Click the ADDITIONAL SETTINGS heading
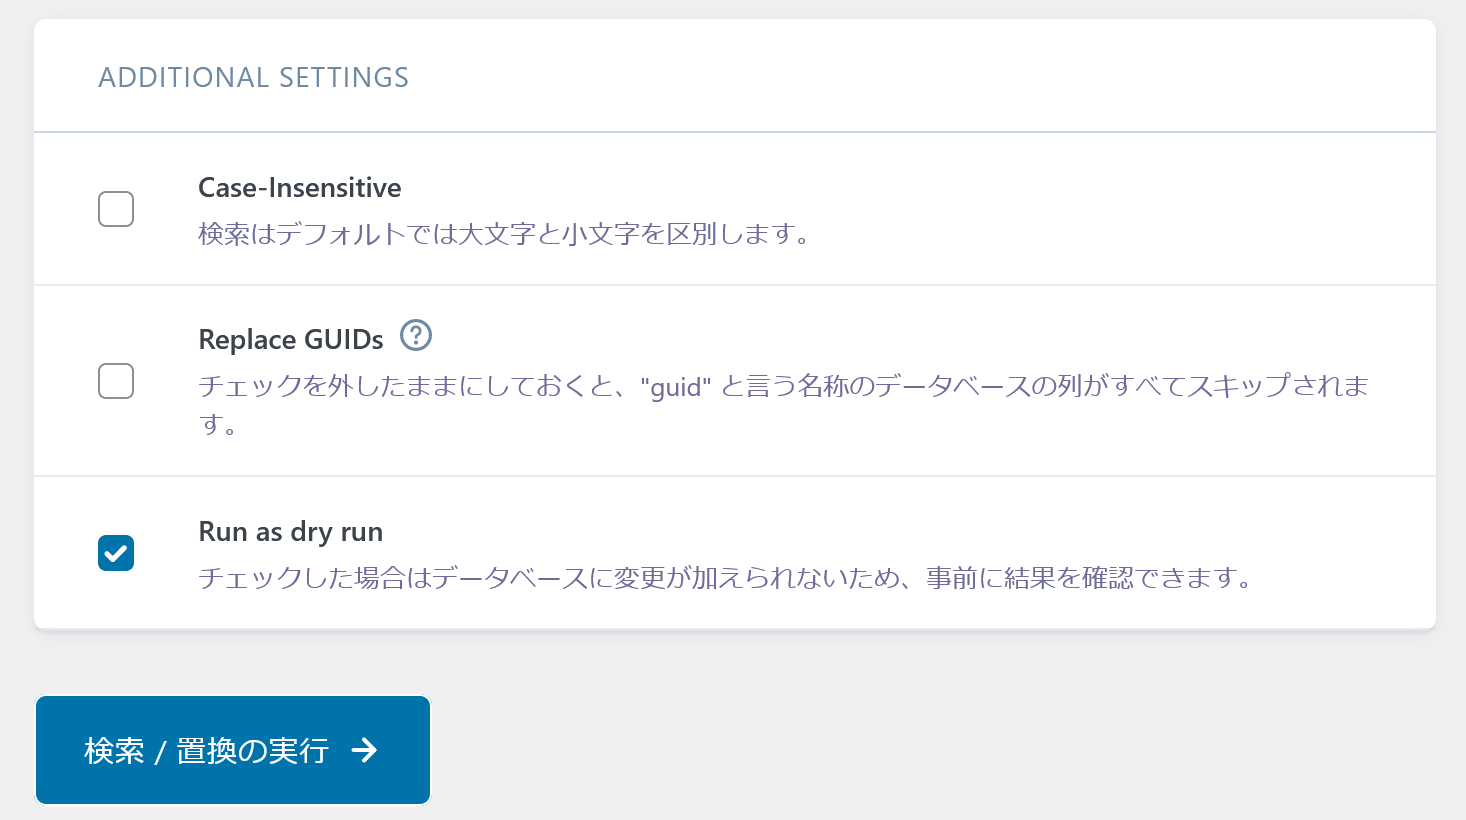The image size is (1466, 820). 253,78
